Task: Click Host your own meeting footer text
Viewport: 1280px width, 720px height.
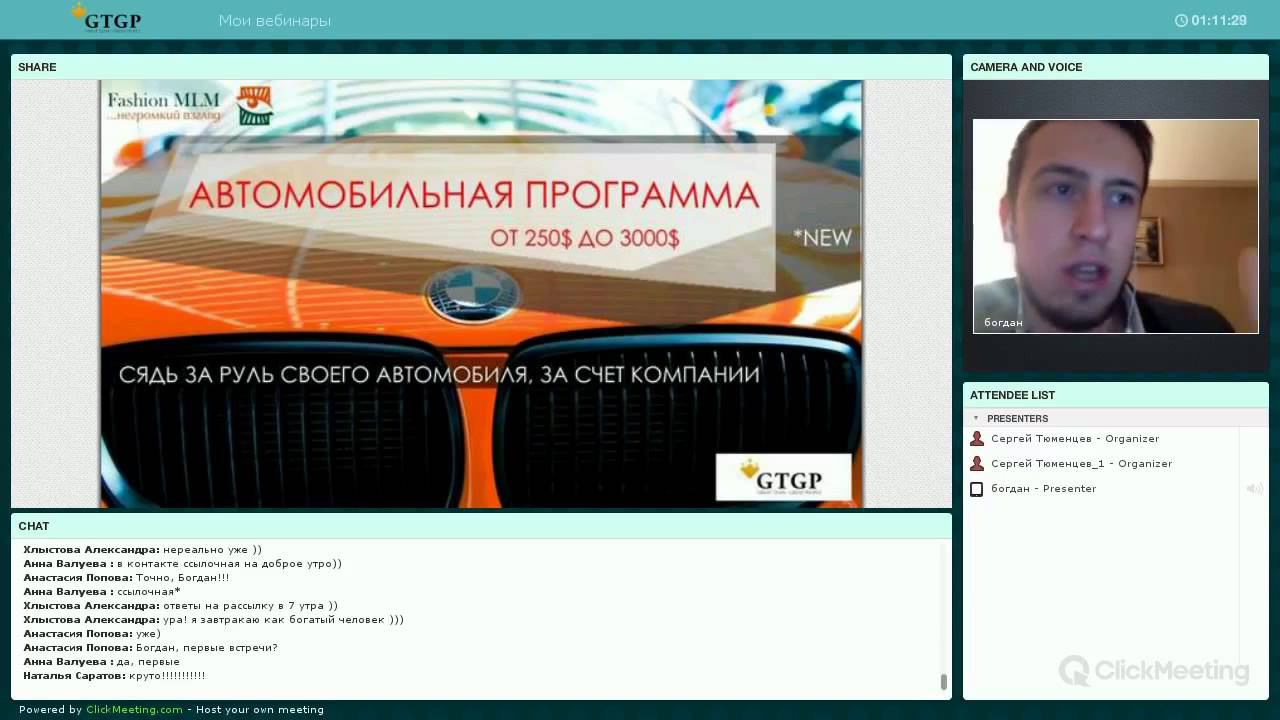Action: (260, 710)
